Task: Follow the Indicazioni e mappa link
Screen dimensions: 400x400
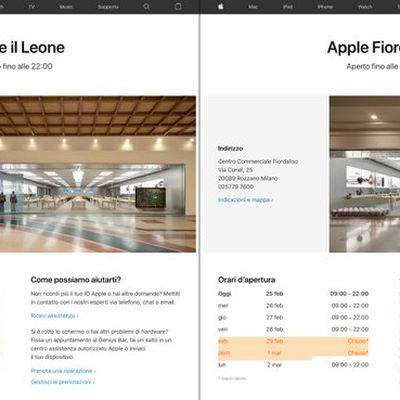Action: [246, 200]
